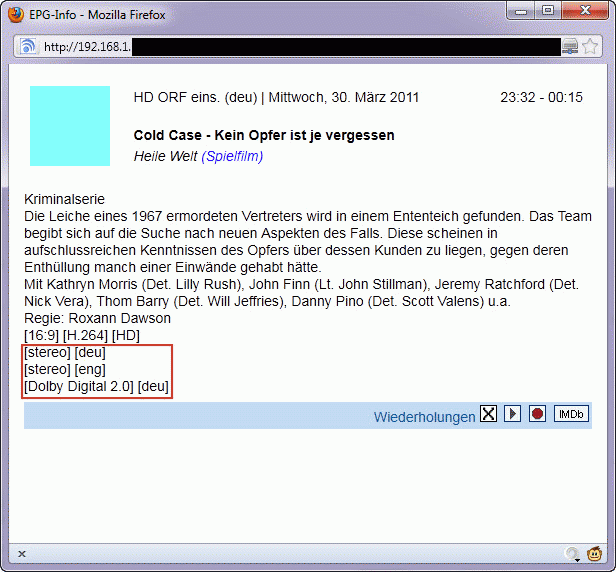This screenshot has height=572, width=616.
Task: Click the line 'Regie: Roxann Dawson'
Action: click(x=97, y=318)
